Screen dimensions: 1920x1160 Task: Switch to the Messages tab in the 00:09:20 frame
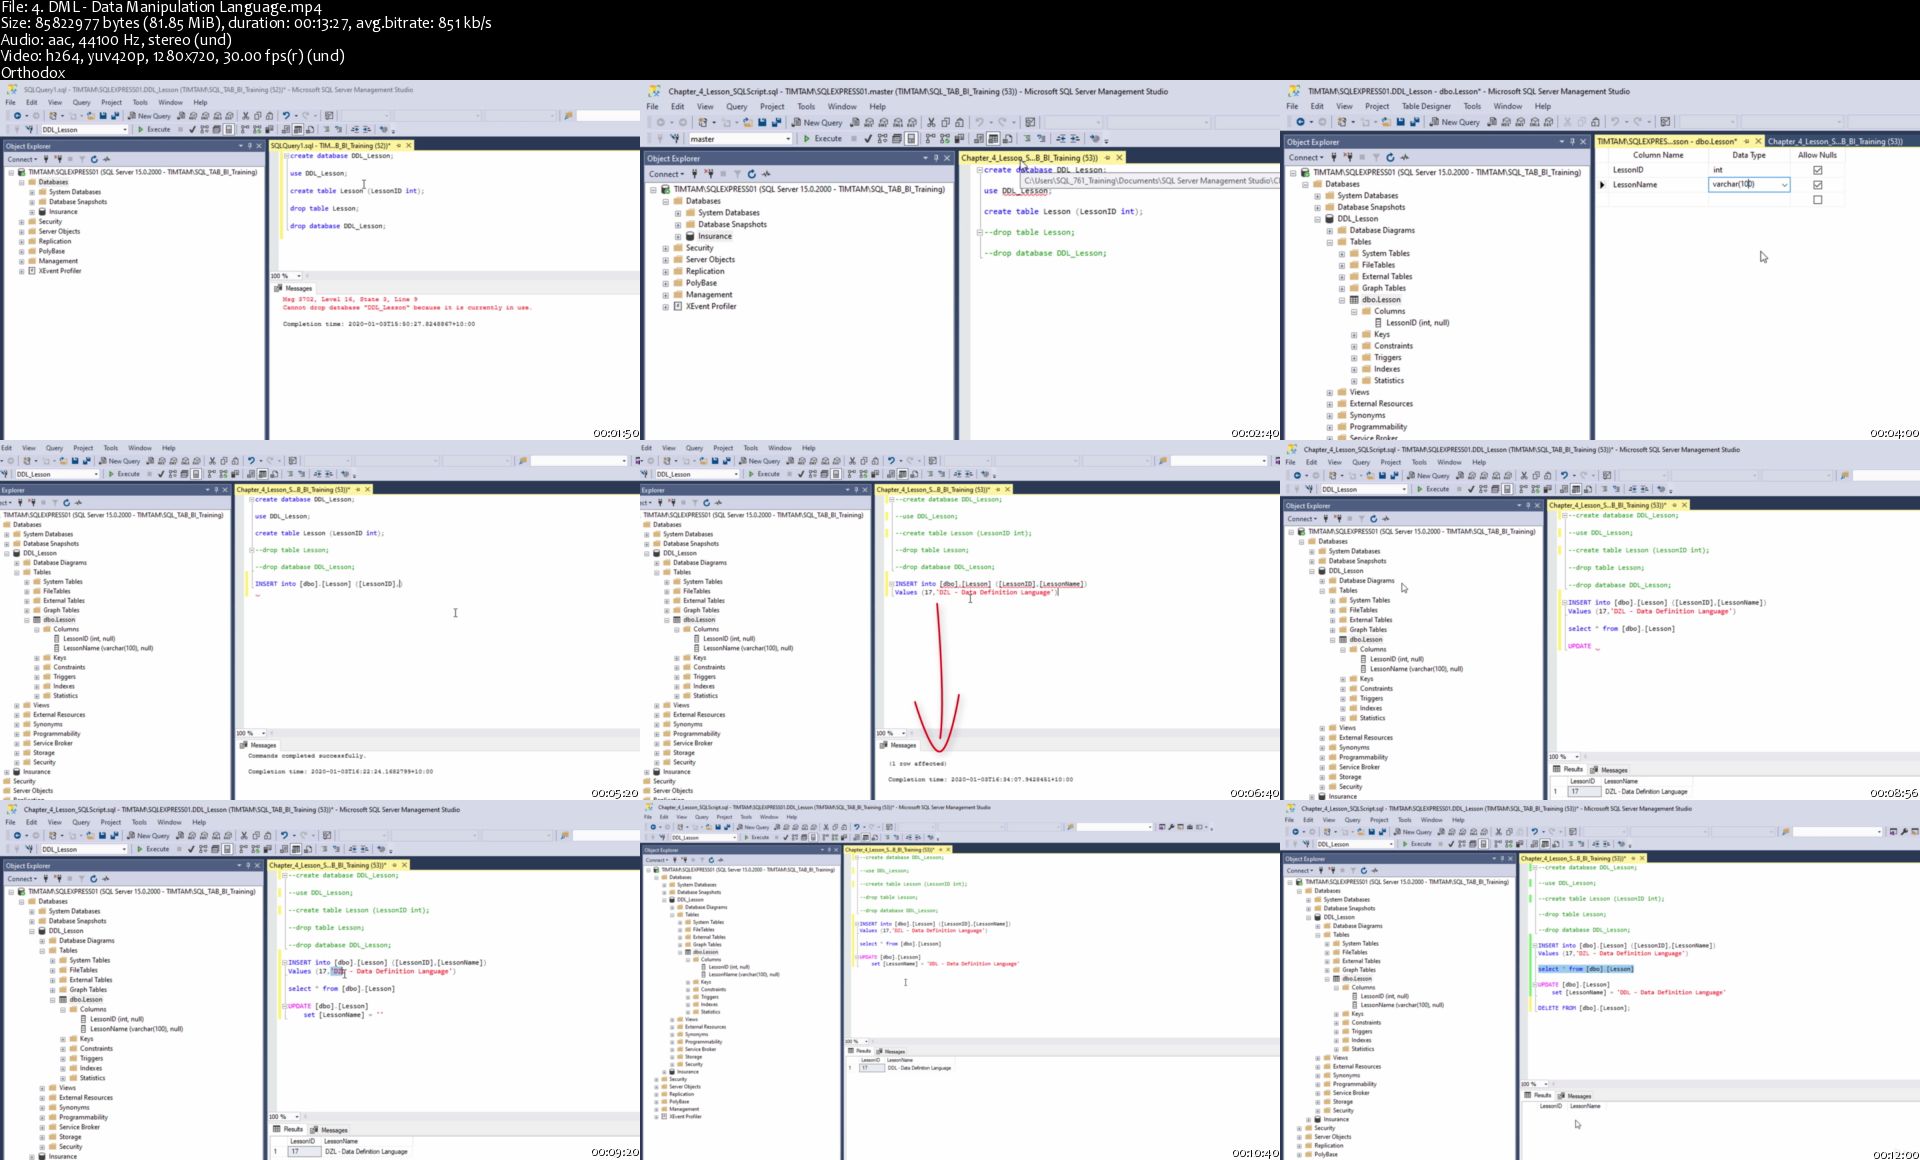point(329,1130)
